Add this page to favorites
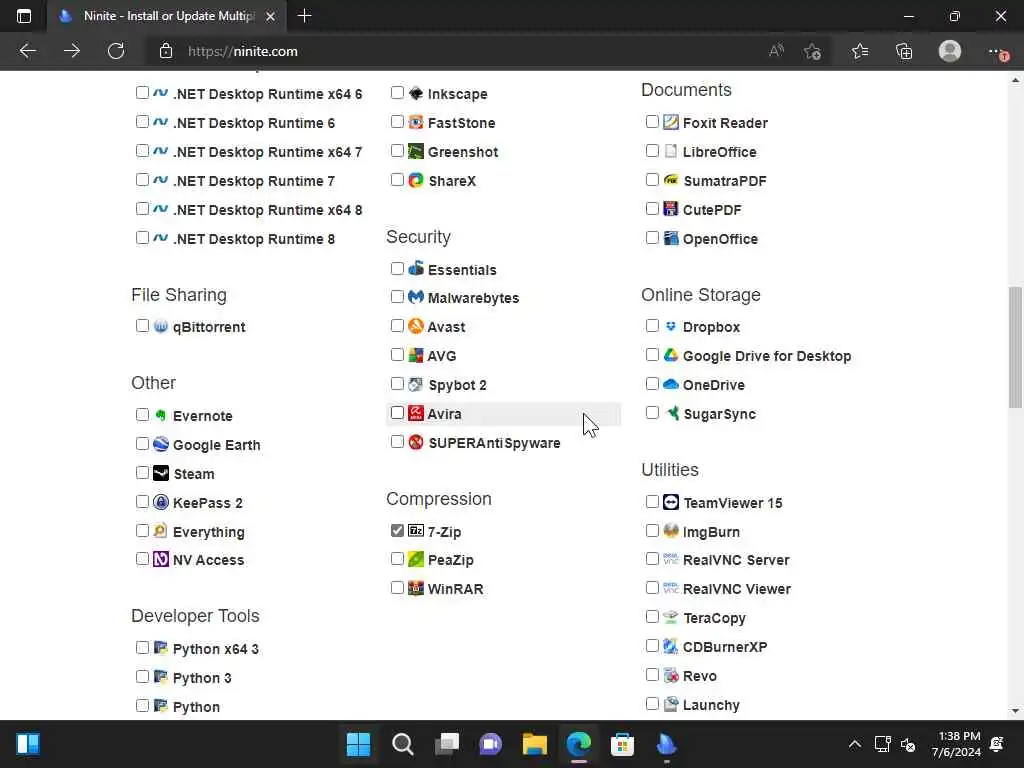This screenshot has width=1024, height=768. click(x=812, y=51)
